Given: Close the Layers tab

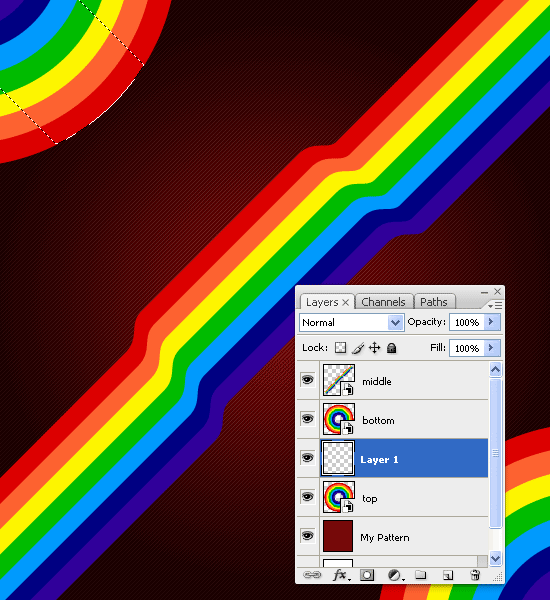Looking at the screenshot, I should click(x=346, y=303).
